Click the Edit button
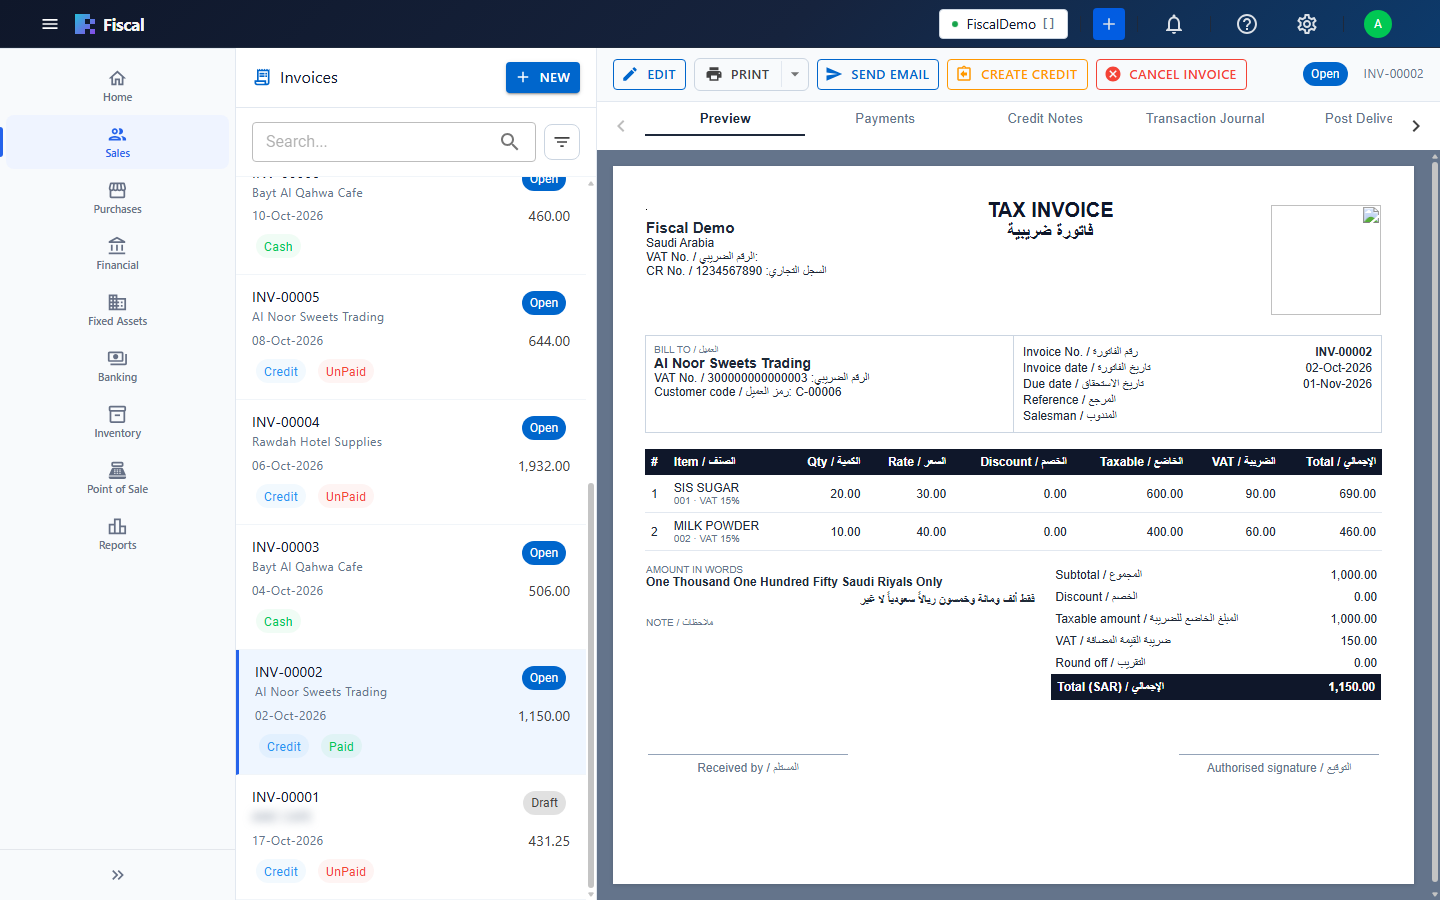The width and height of the screenshot is (1440, 900). click(649, 74)
